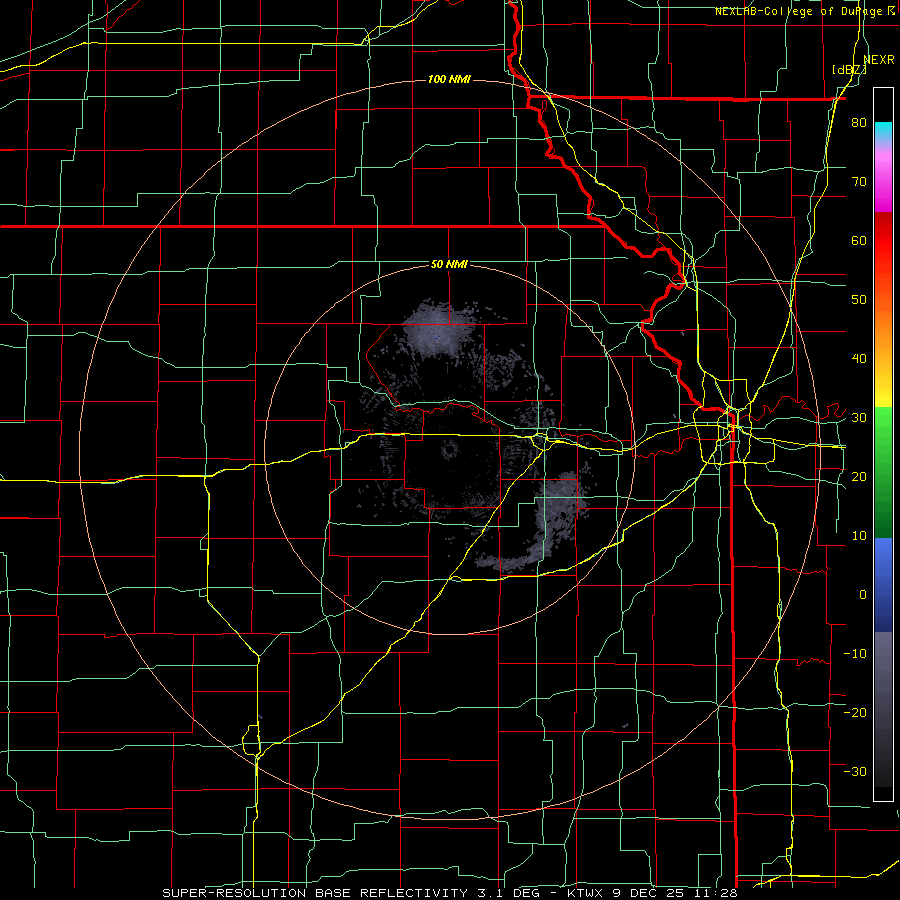Click the 70 value on dBZ scale

[x=859, y=182]
